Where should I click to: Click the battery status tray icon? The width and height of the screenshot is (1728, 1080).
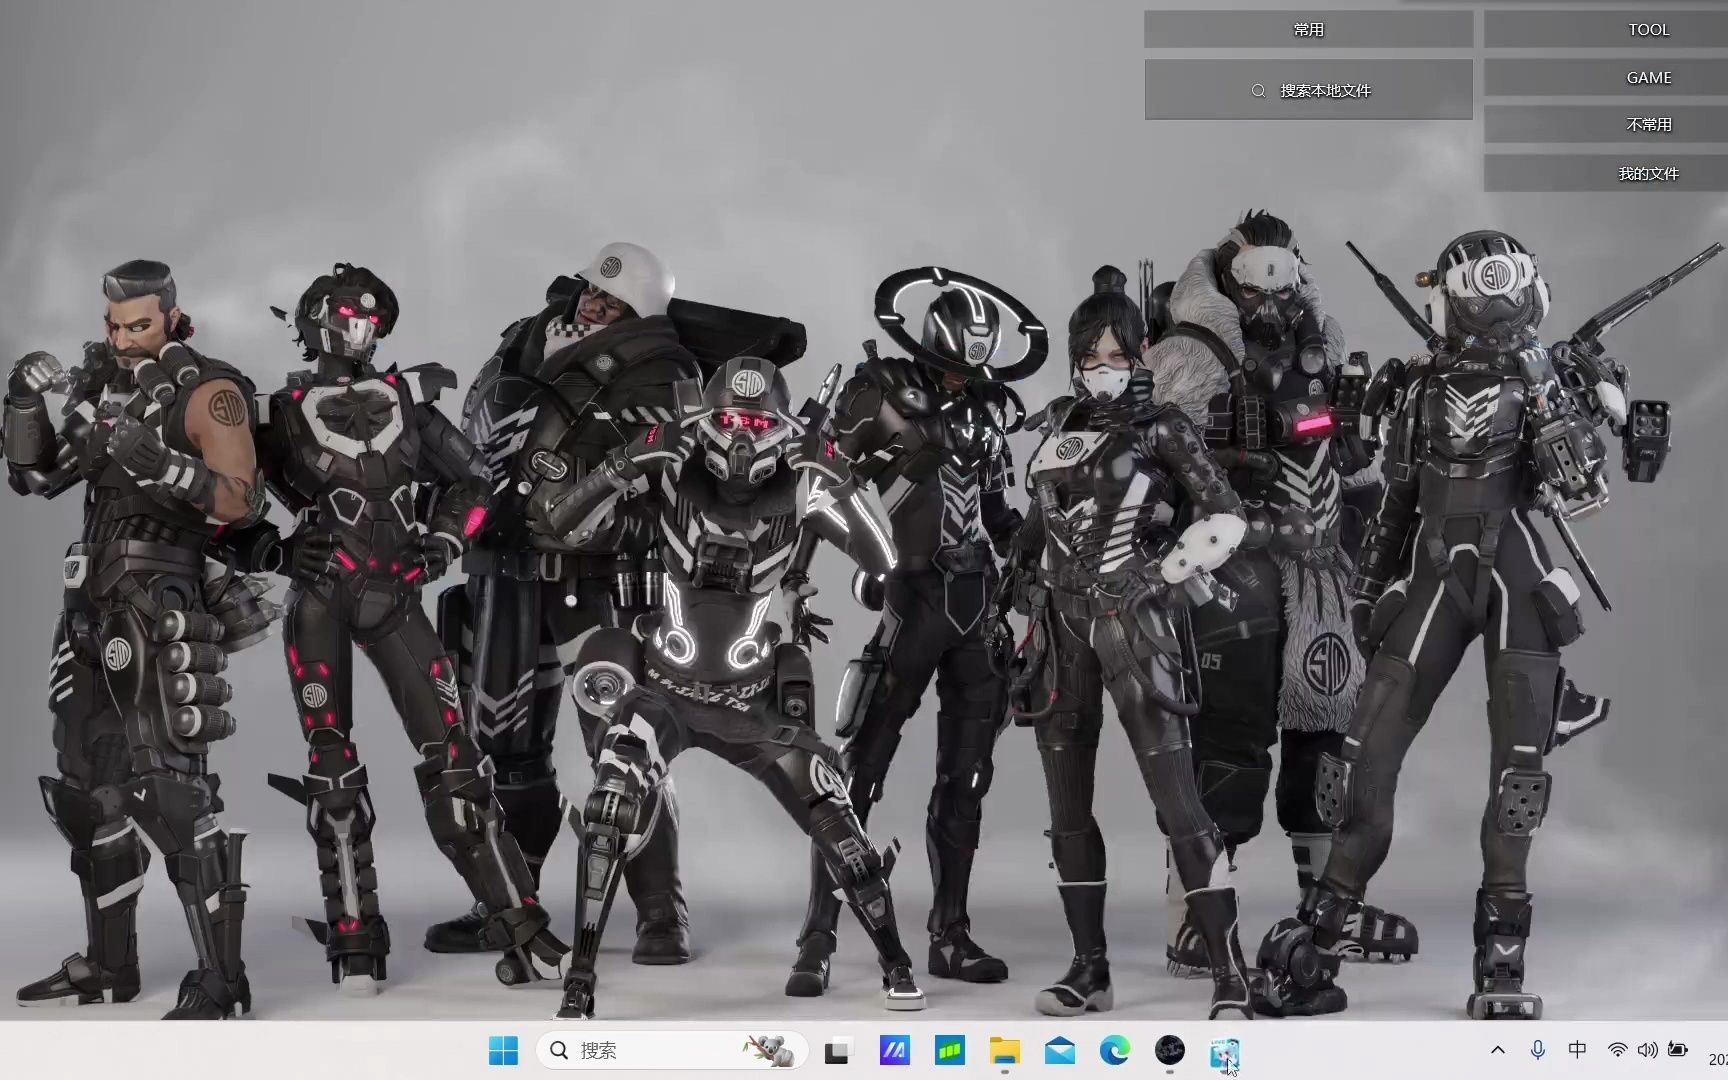[1678, 1050]
